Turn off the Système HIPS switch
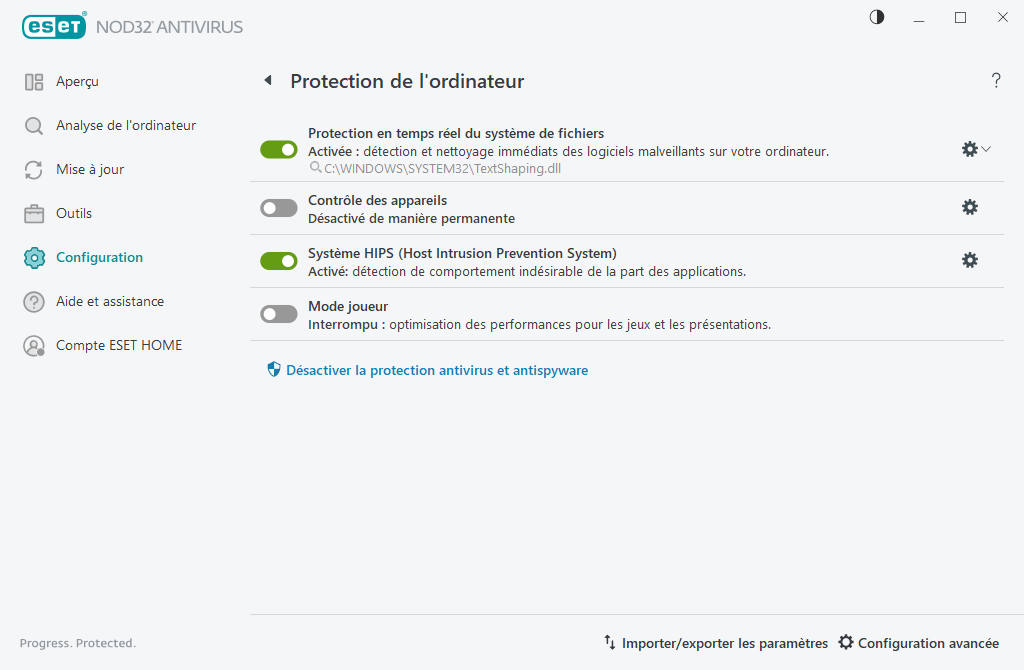 tap(278, 260)
